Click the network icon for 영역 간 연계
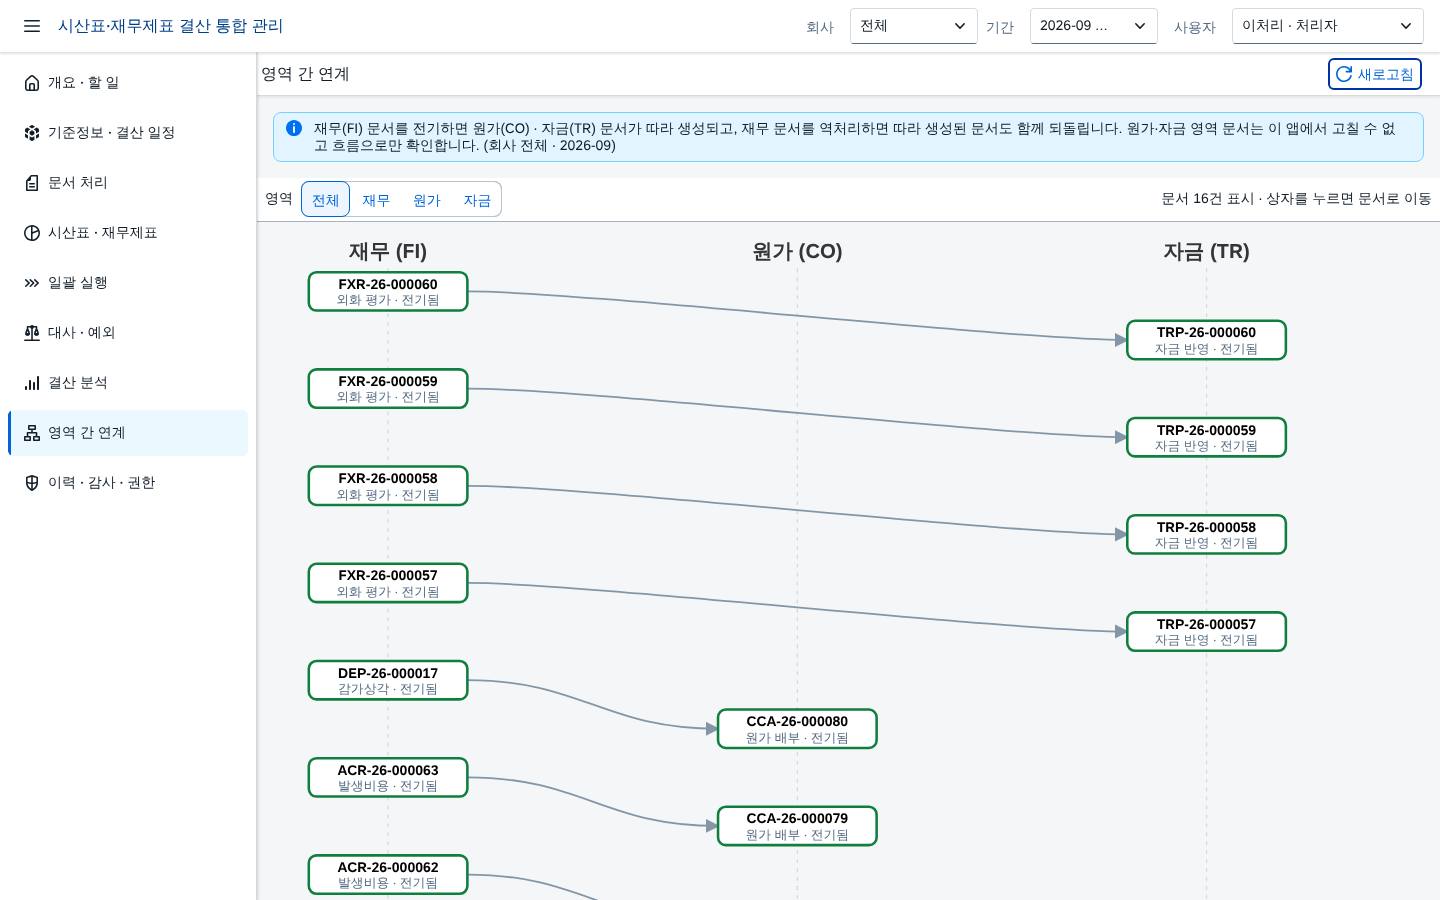This screenshot has height=900, width=1440. 32,433
